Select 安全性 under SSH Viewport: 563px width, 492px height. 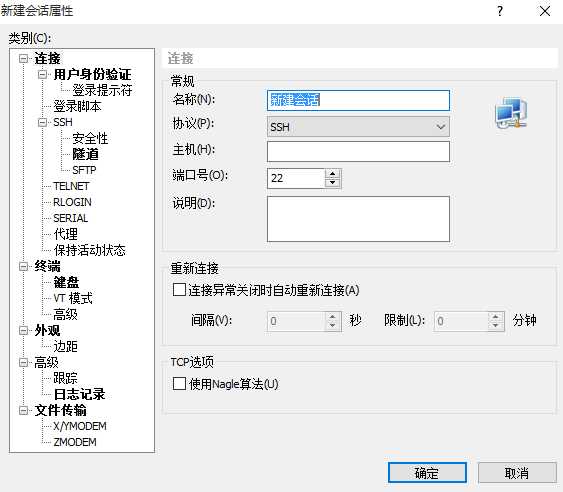pos(90,139)
